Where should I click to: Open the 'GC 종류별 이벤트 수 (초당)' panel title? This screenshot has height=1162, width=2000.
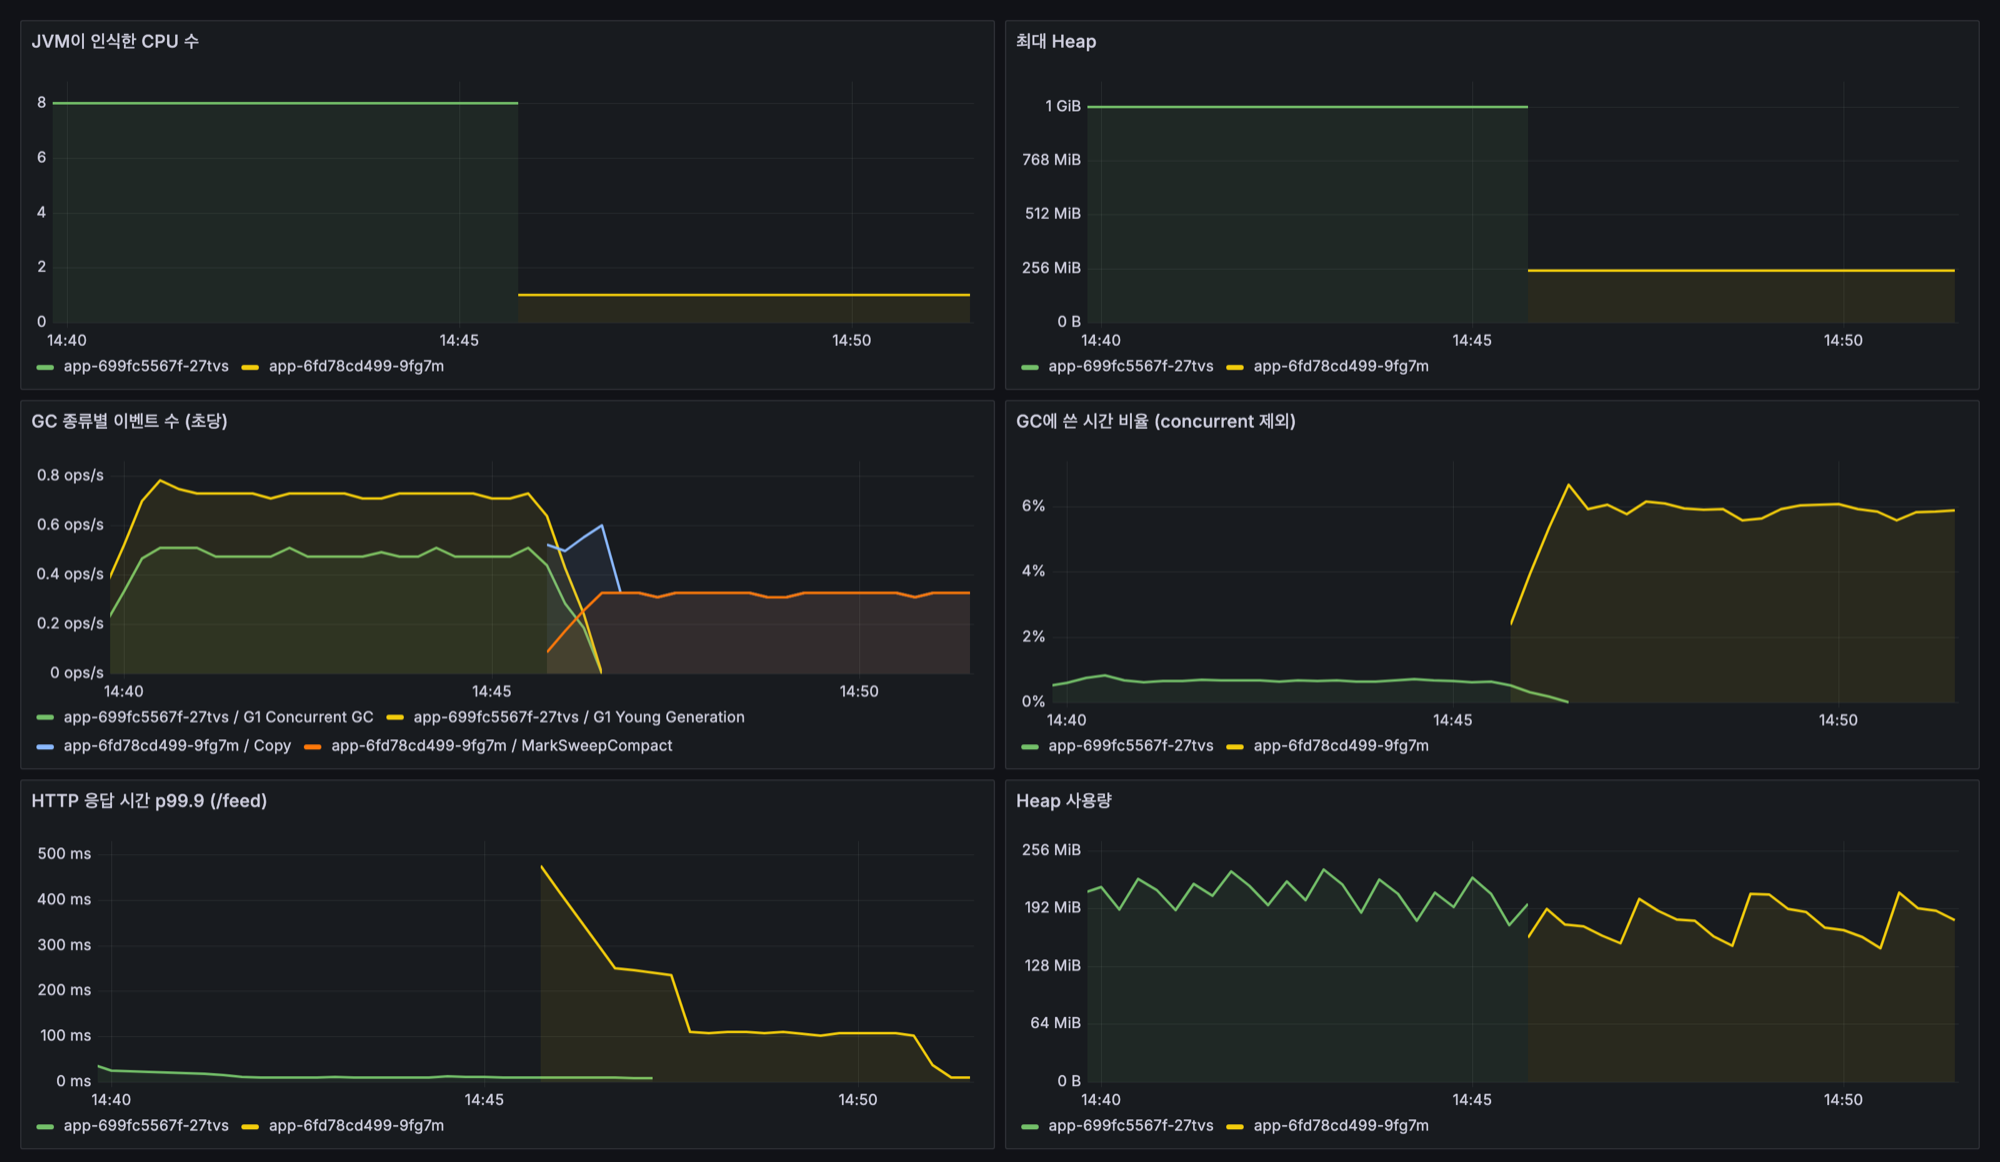(129, 421)
